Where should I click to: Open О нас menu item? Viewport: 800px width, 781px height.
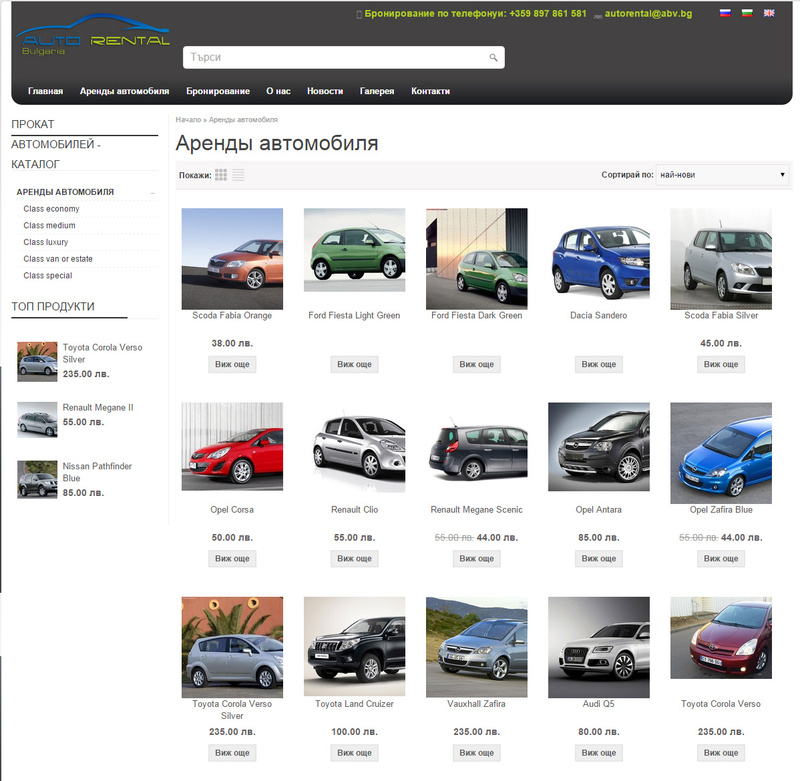click(x=278, y=91)
